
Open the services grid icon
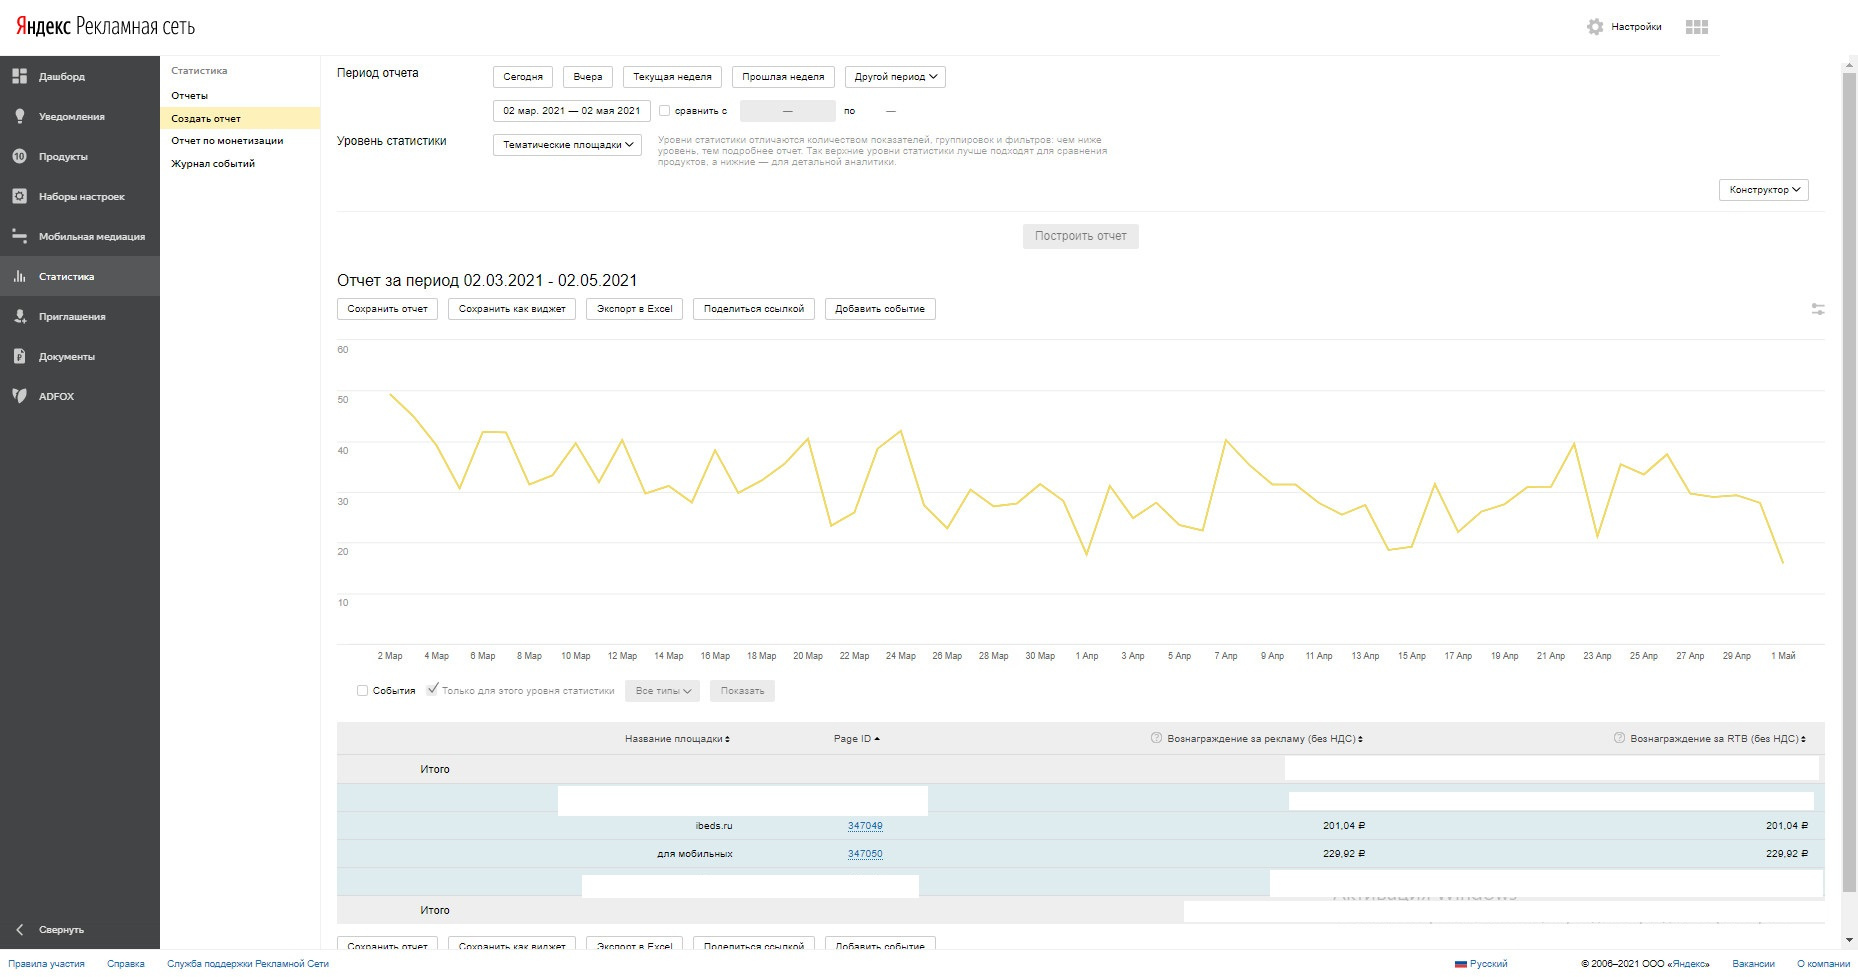1697,27
